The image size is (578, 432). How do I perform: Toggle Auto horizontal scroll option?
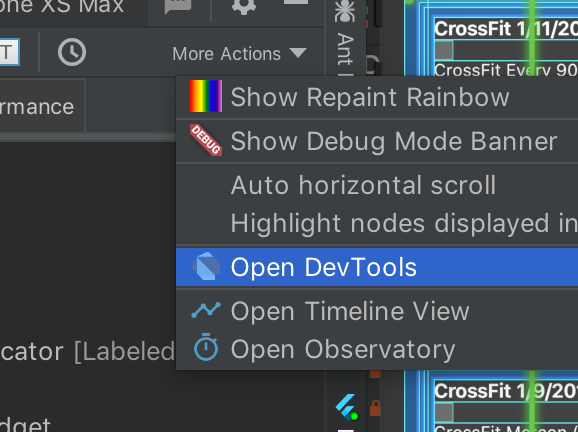pos(363,185)
